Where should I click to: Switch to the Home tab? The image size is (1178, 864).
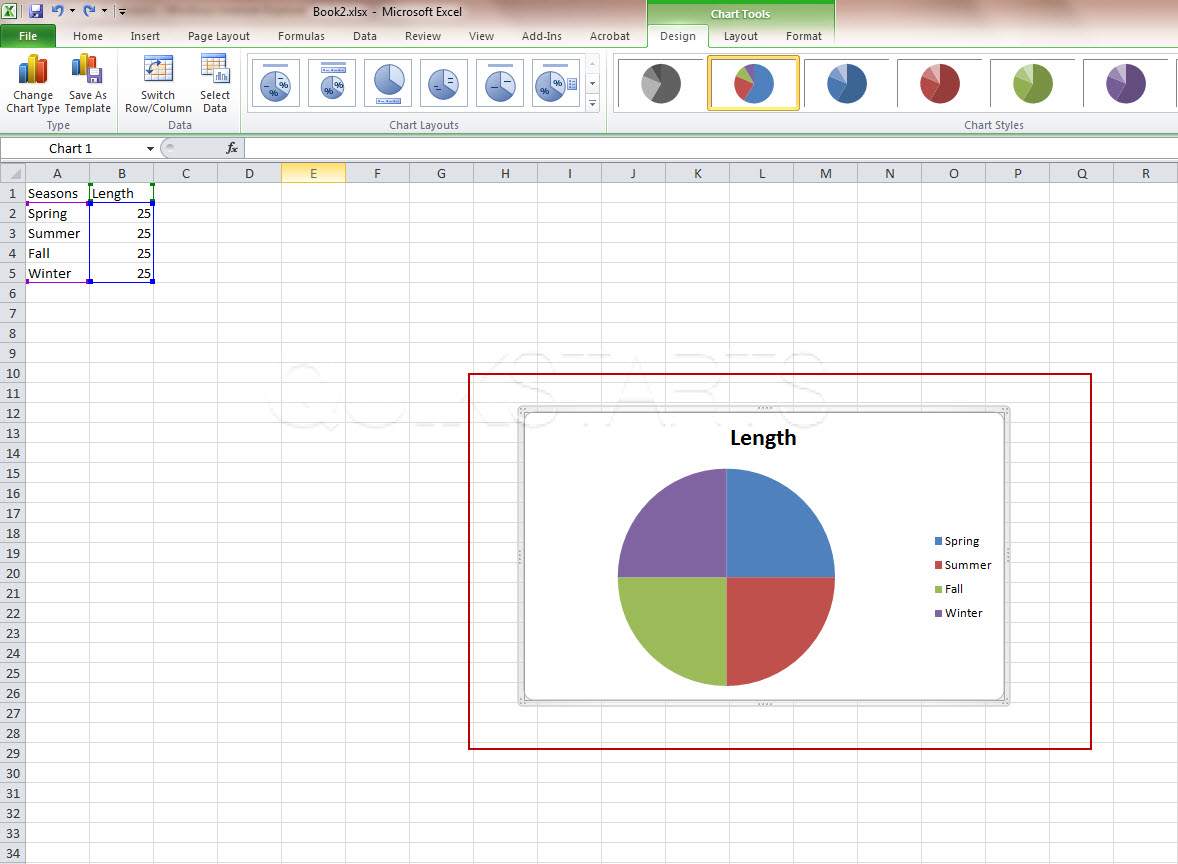click(x=88, y=36)
